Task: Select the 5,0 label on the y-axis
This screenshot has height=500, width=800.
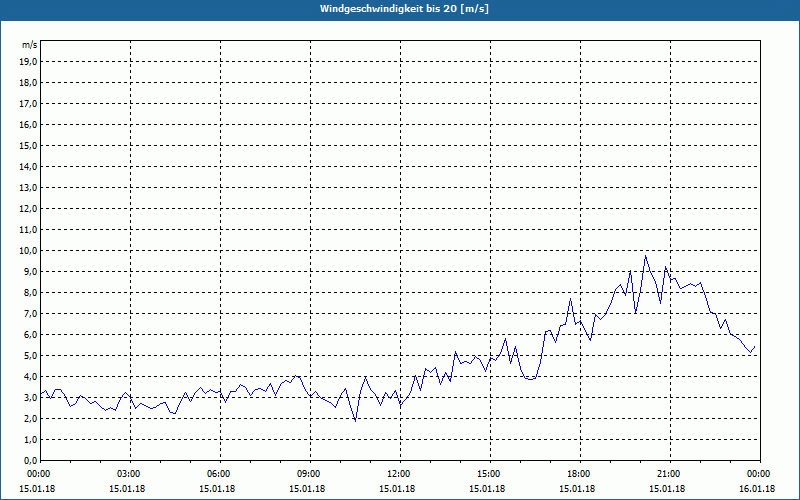Action: coord(30,356)
